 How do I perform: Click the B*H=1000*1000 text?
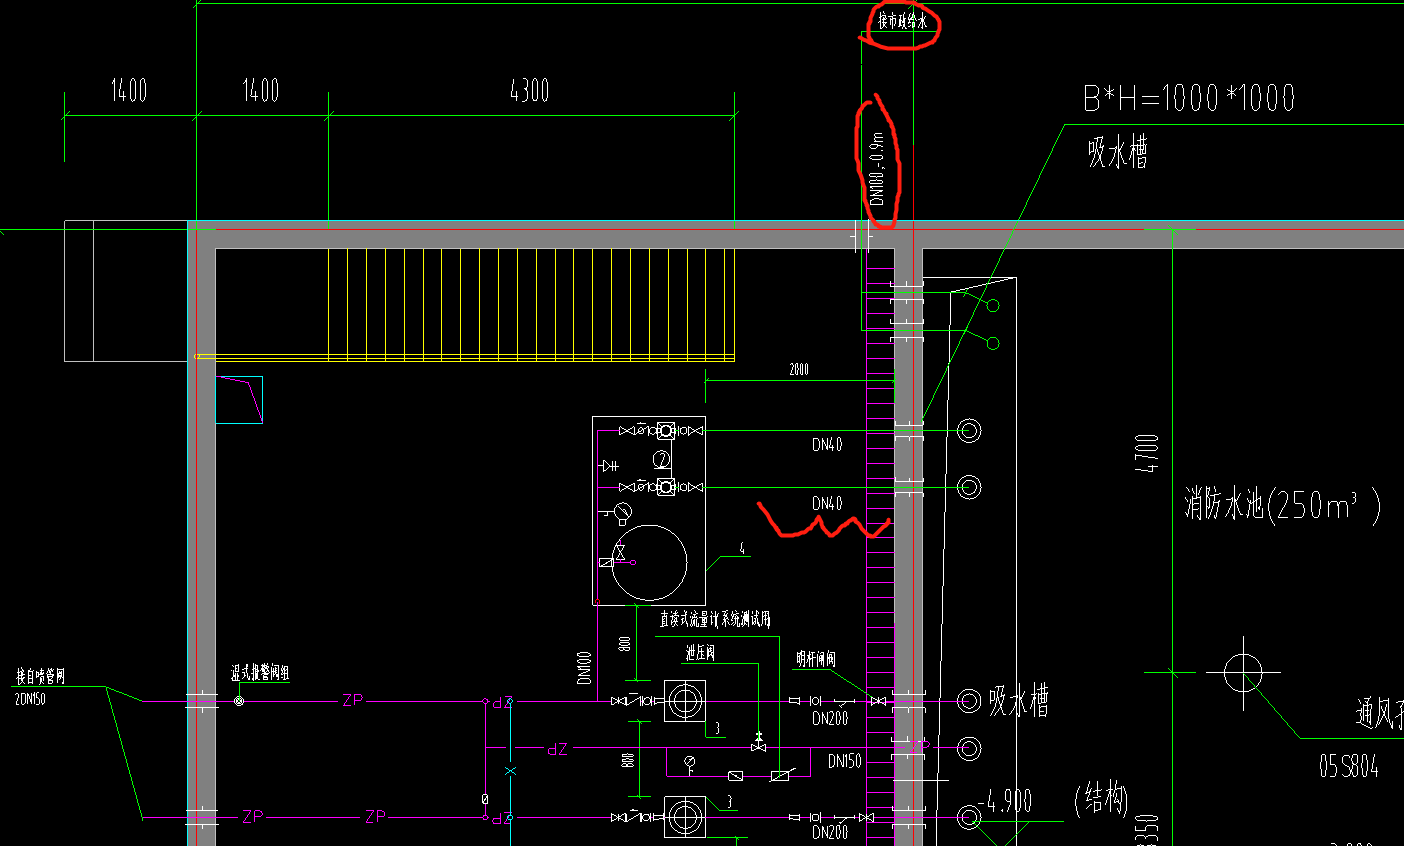(x=1189, y=98)
